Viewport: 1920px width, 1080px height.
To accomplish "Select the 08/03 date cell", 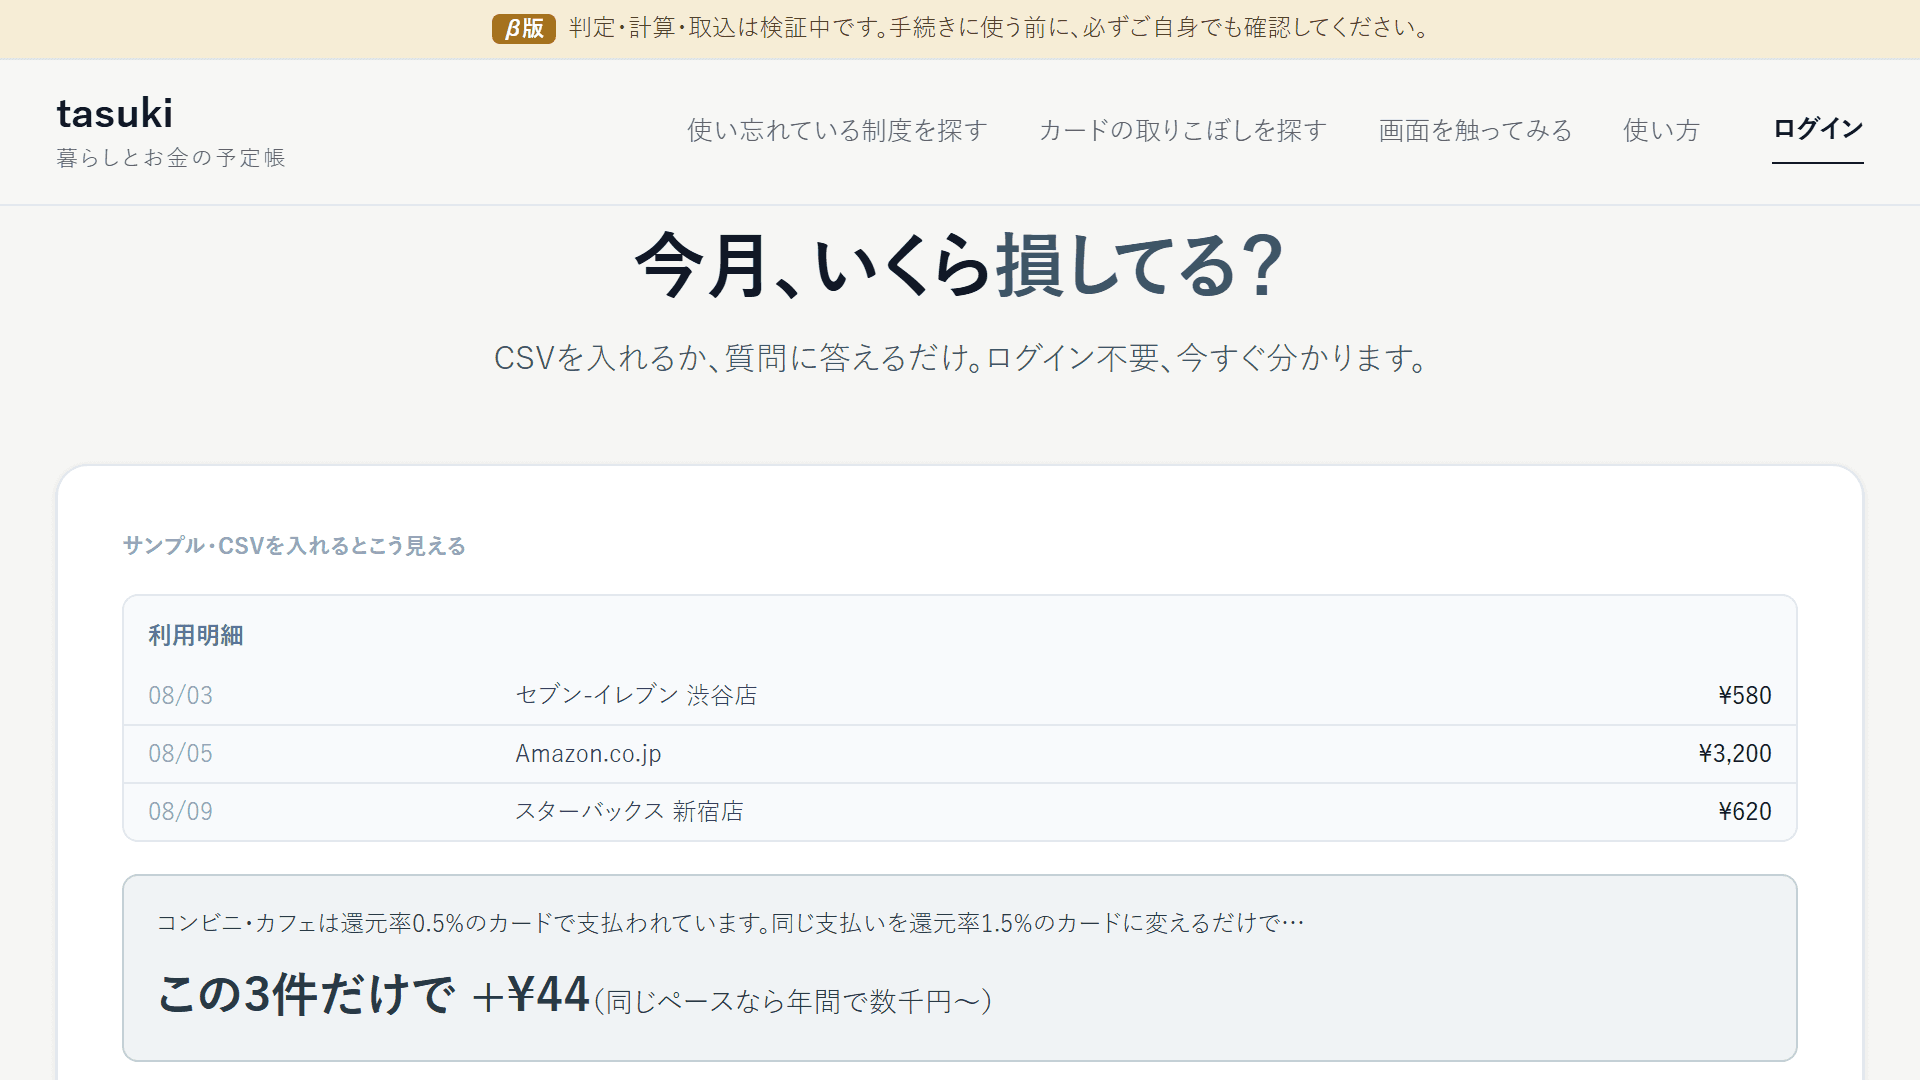I will click(x=181, y=696).
